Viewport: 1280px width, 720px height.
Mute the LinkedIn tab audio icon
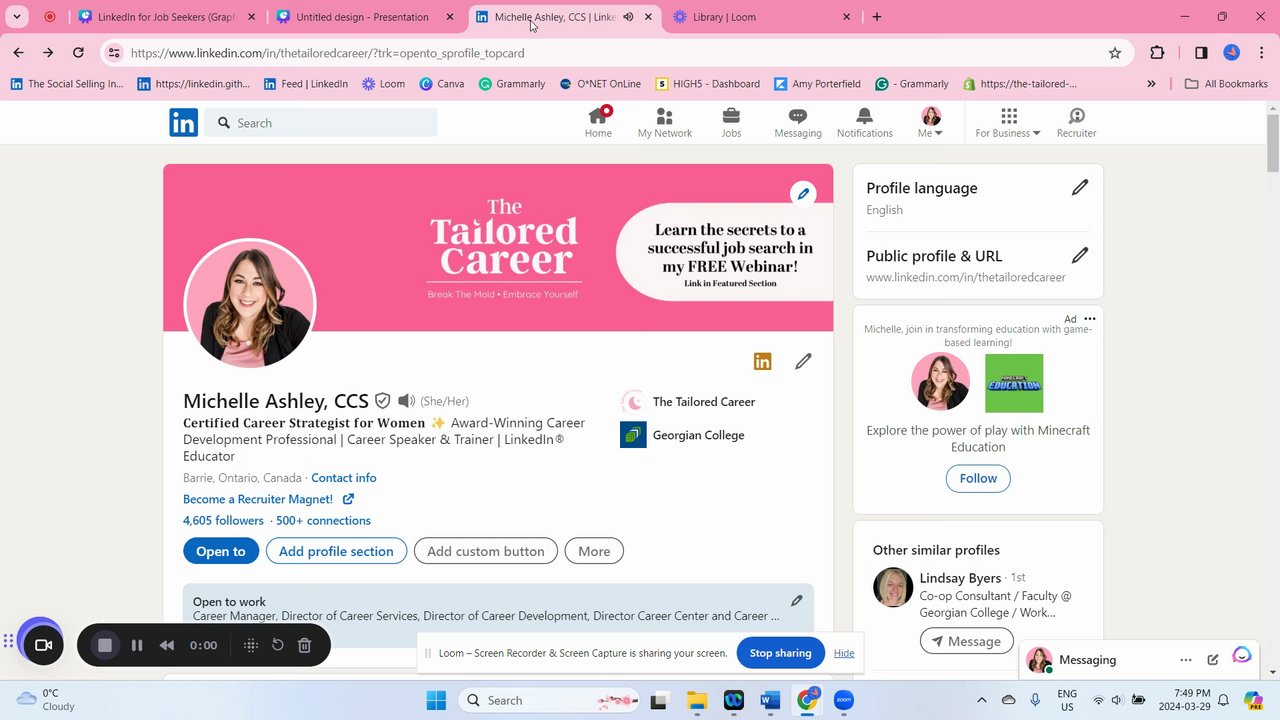click(628, 17)
